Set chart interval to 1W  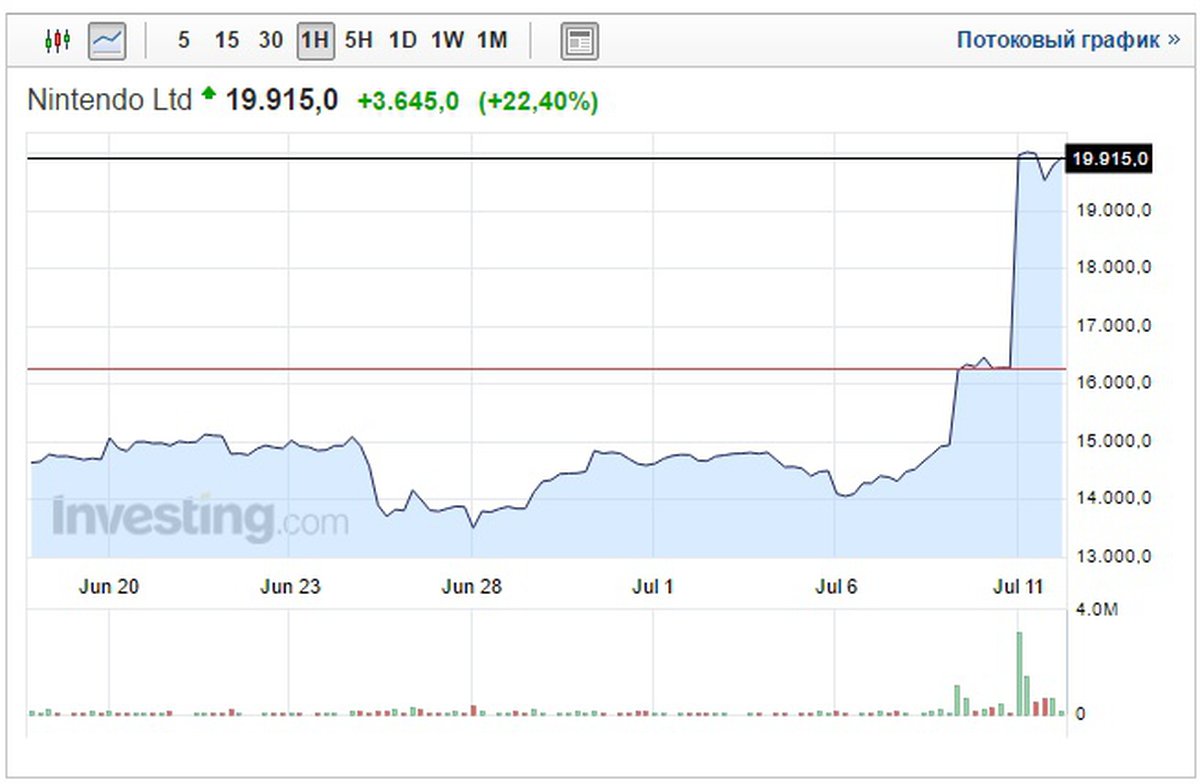(x=447, y=41)
